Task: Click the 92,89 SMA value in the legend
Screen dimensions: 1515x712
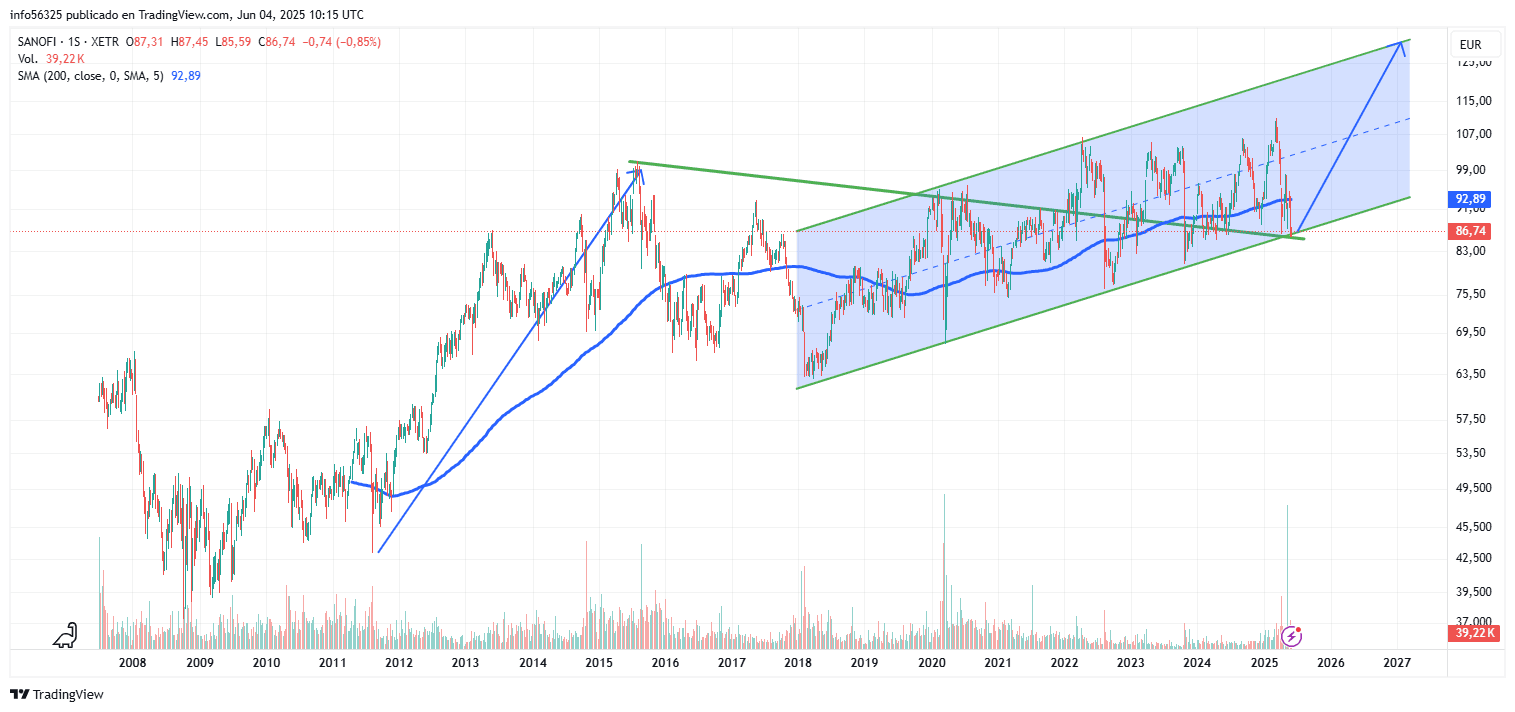Action: coord(187,76)
